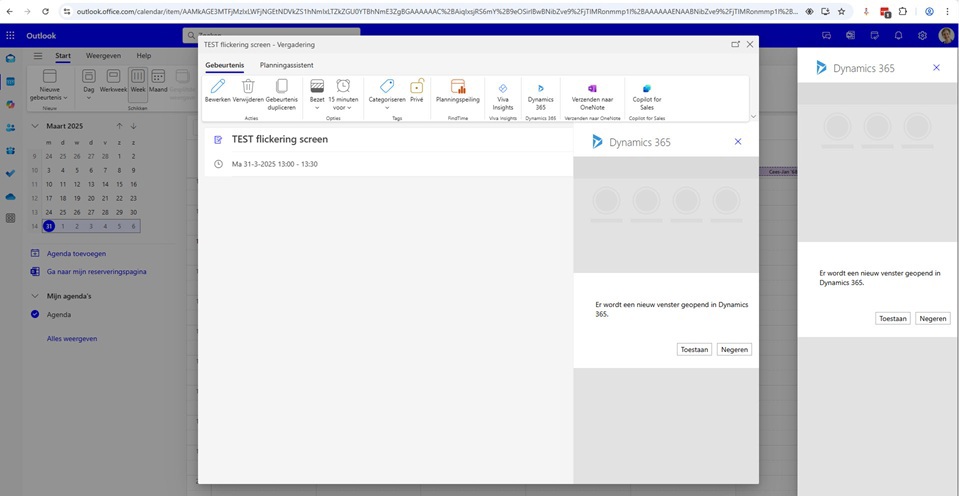Screen dimensions: 959x496
Task: Open Mail in Outlook left rail
Action: (x=10, y=59)
